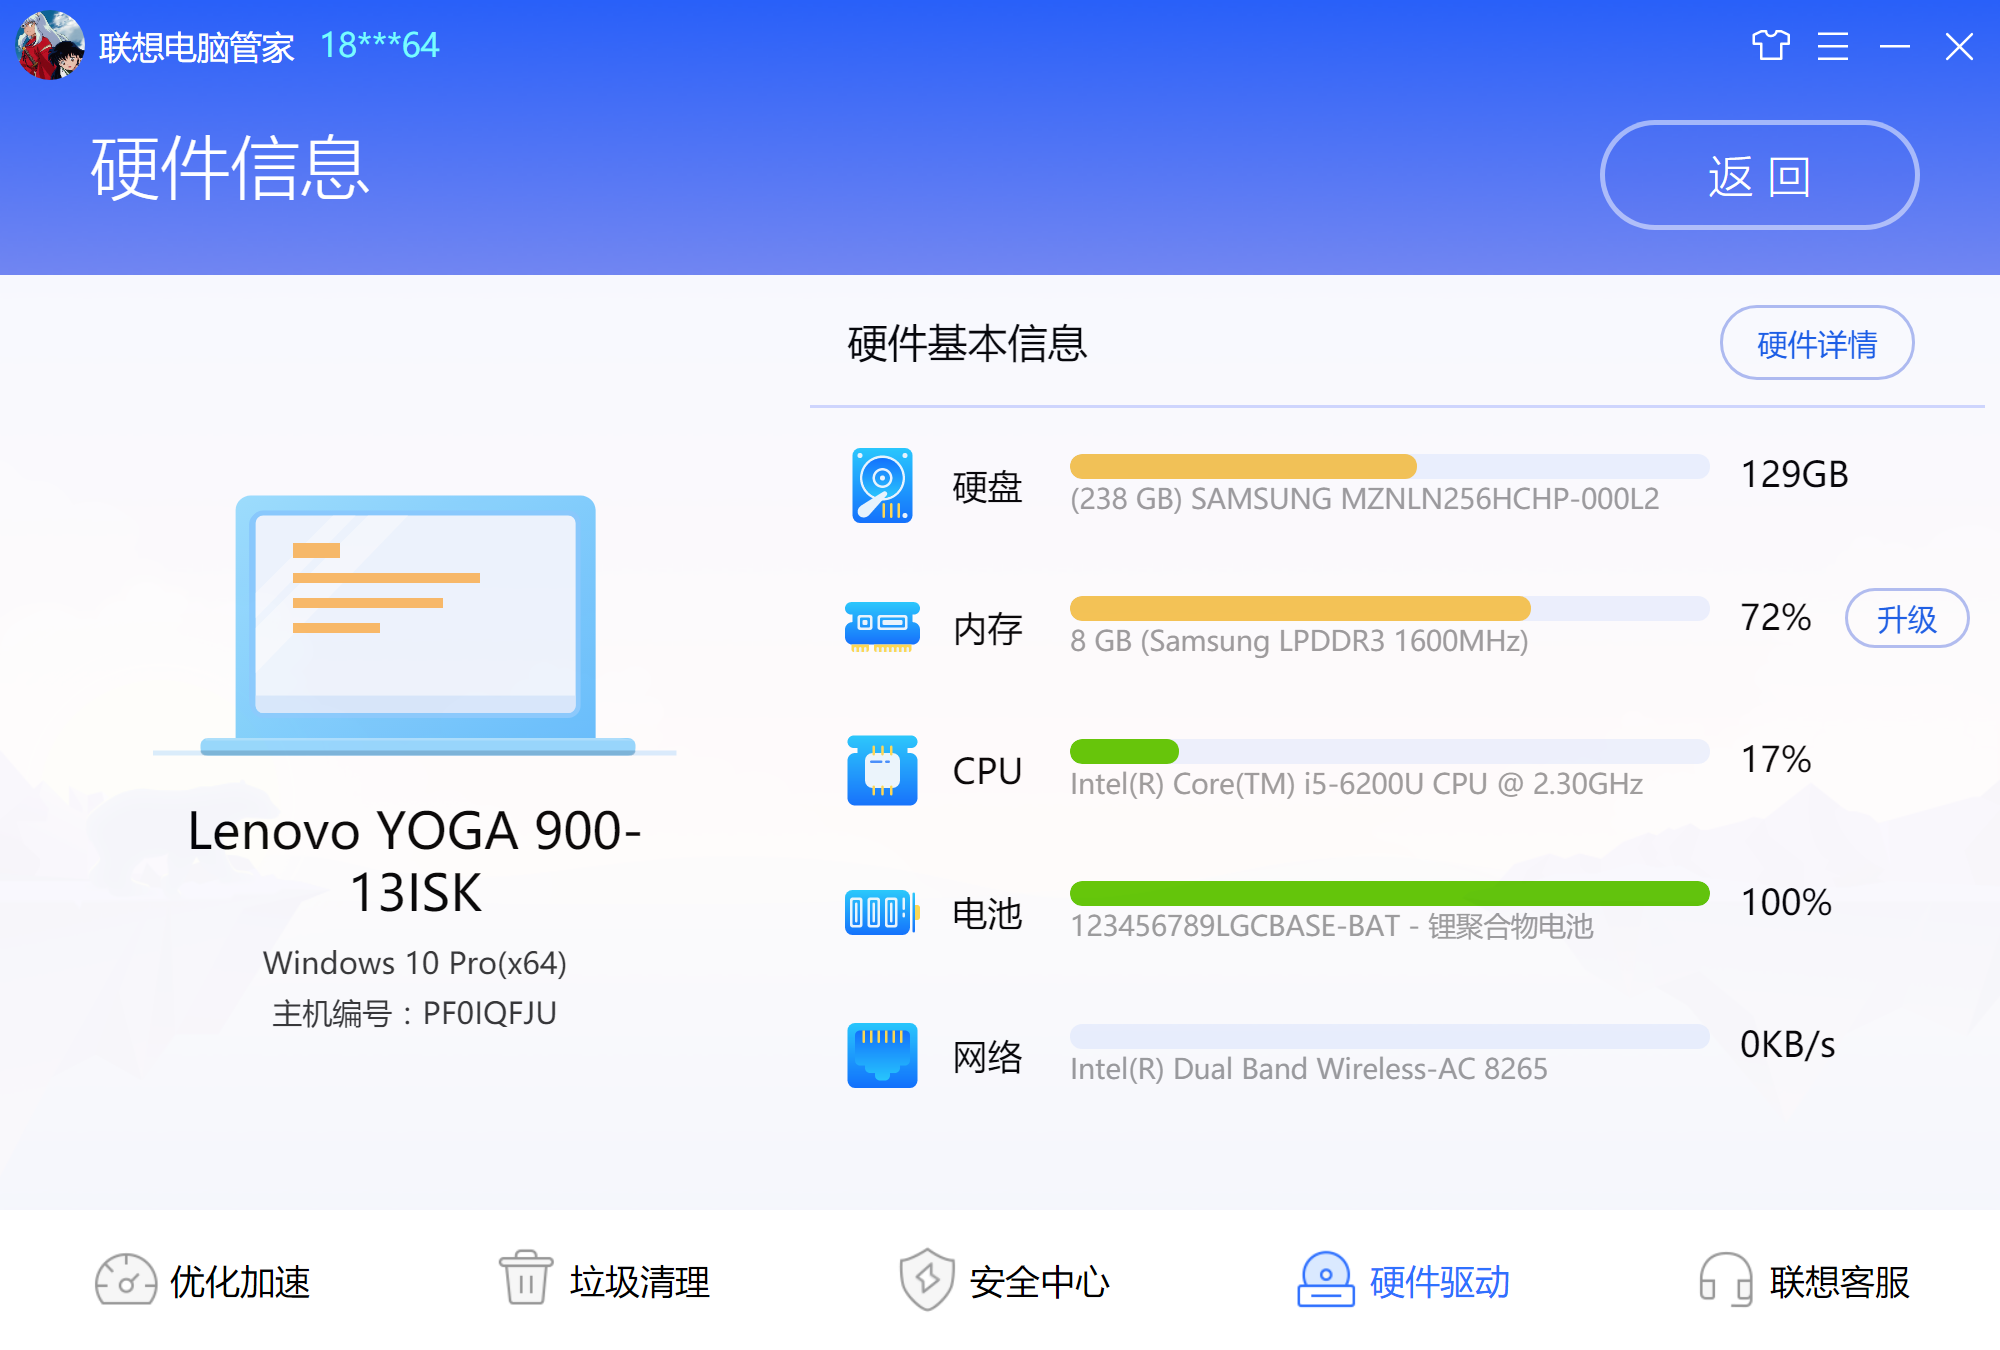Click the Intel Core i5-6200U CPU text
This screenshot has height=1350, width=2000.
point(1357,783)
